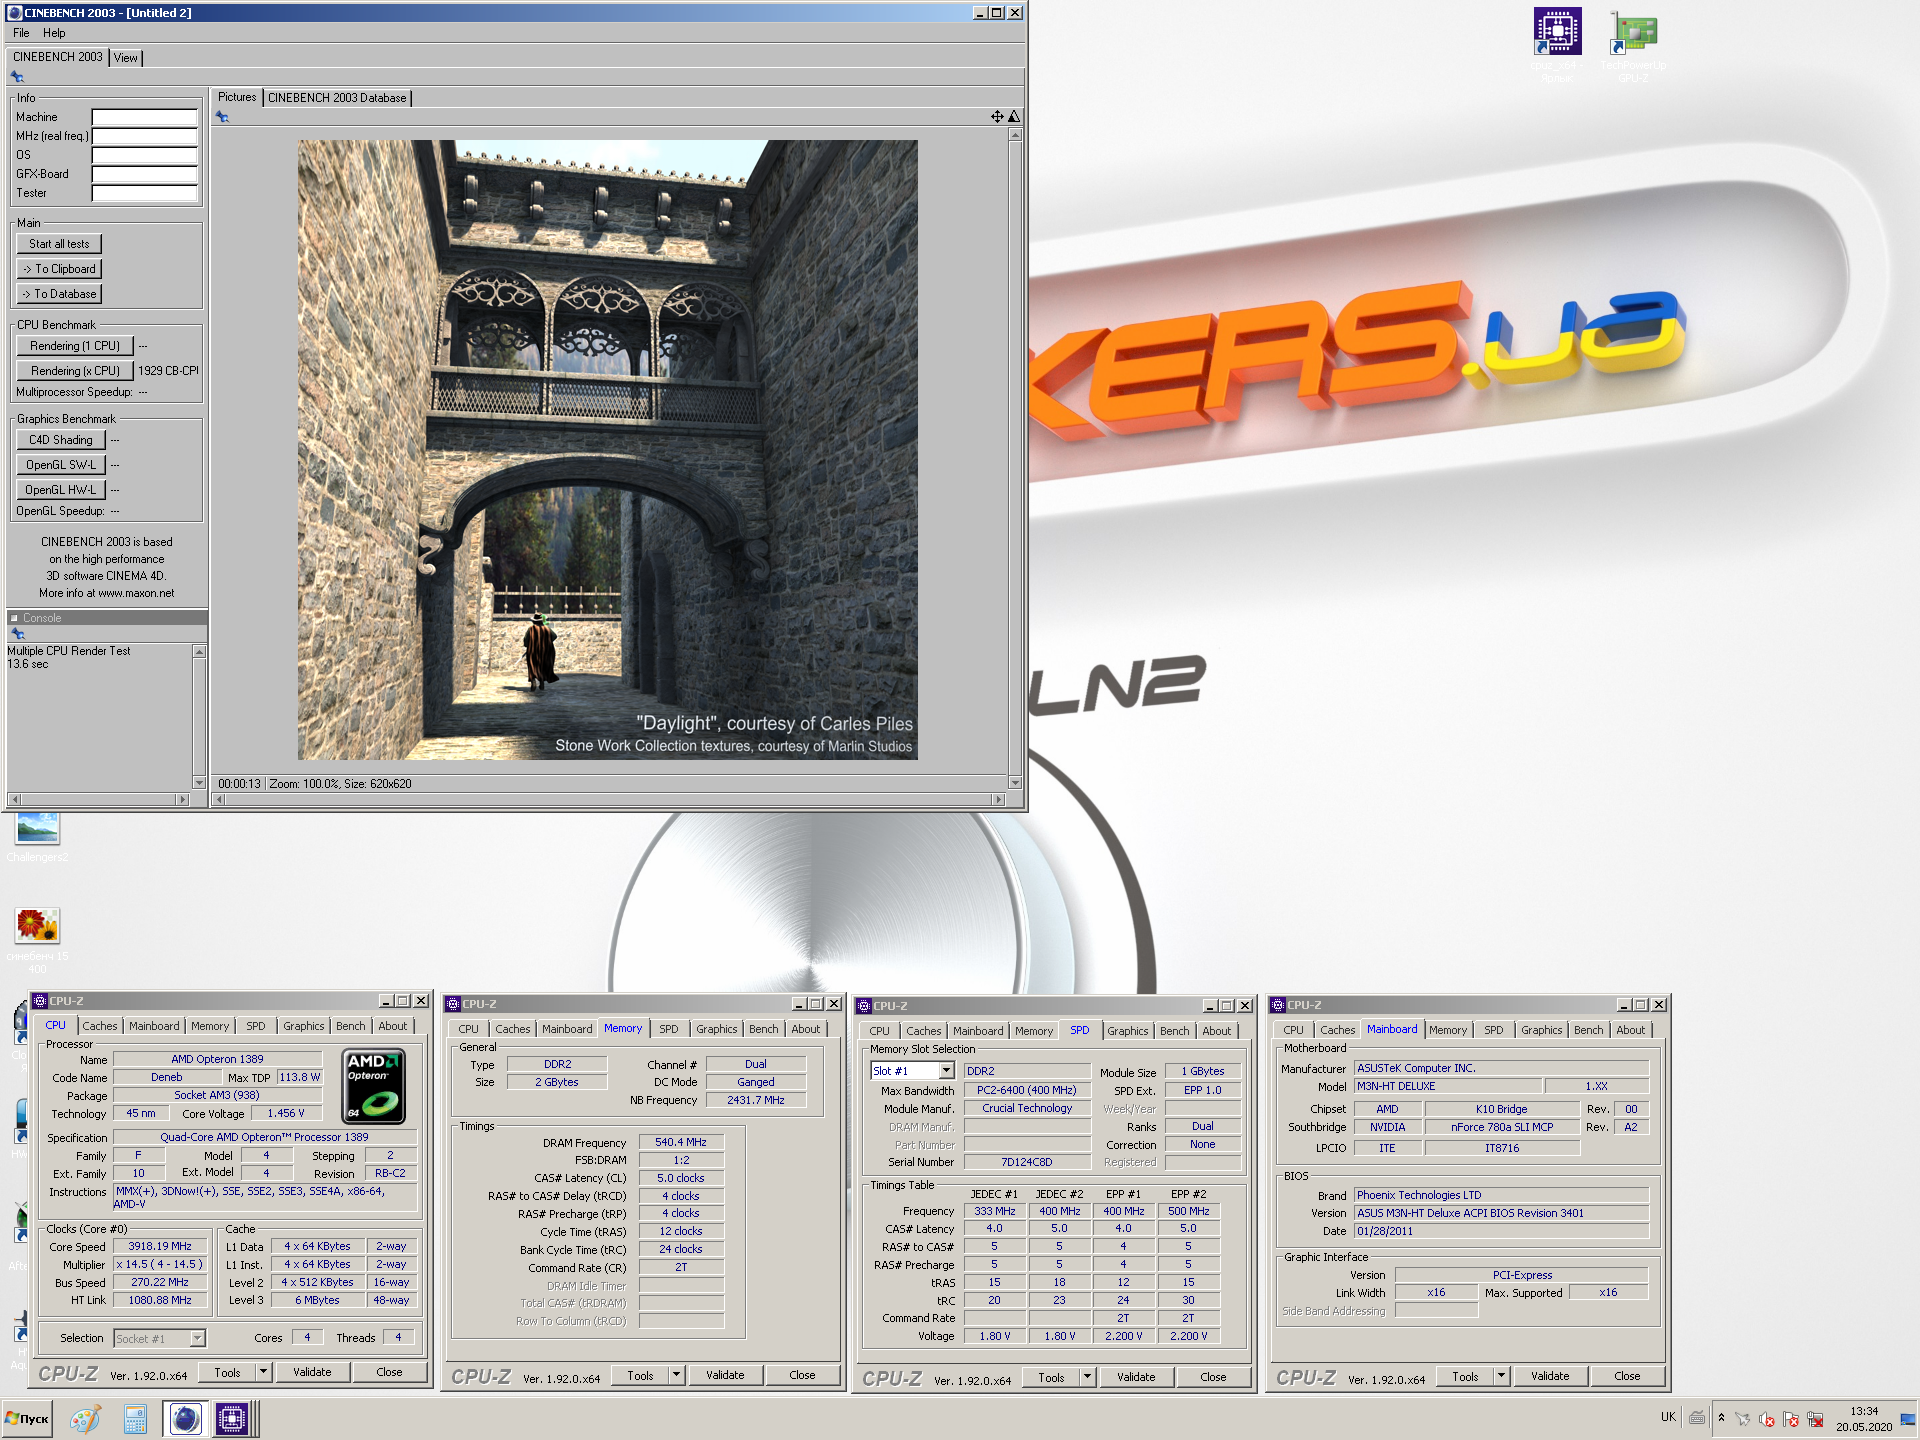
Task: Show hidden tray icons via the chevron
Action: [x=1721, y=1418]
